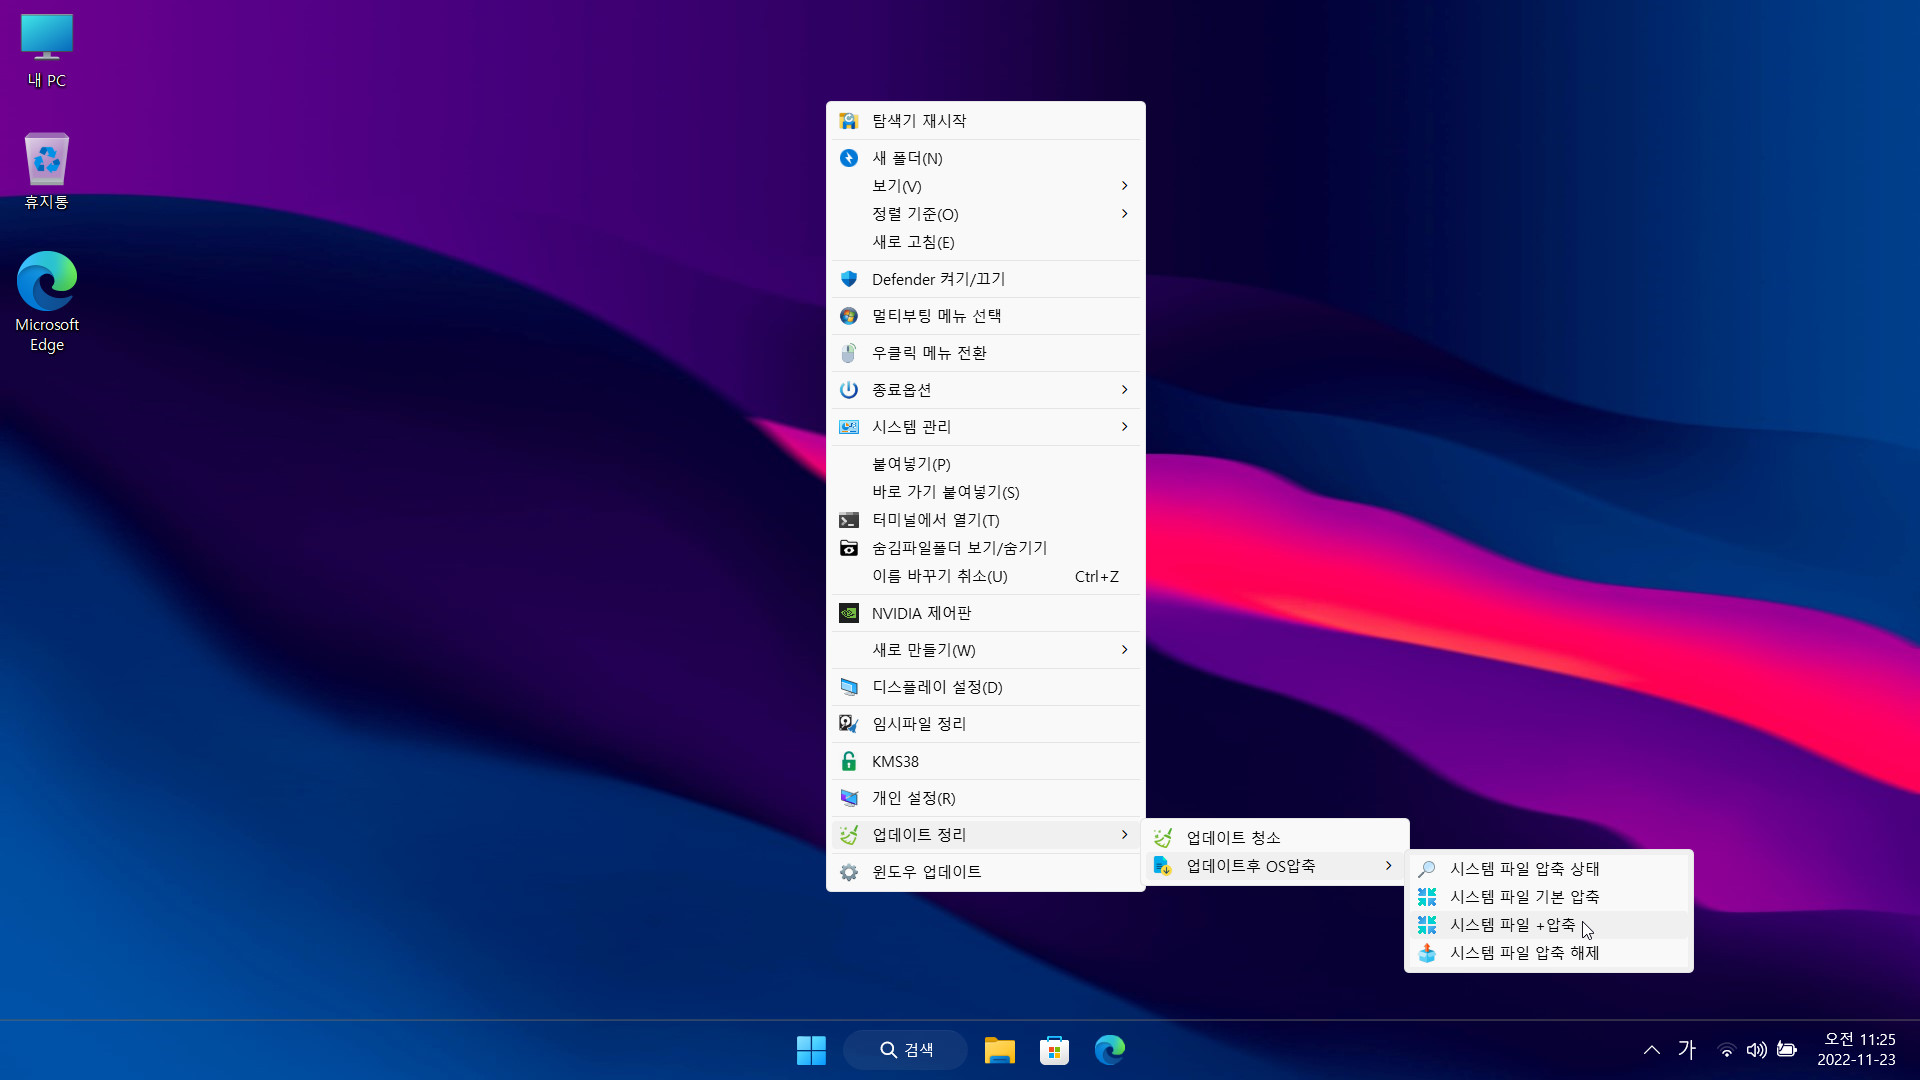
Task: Click the Defender shield icon
Action: (849, 279)
